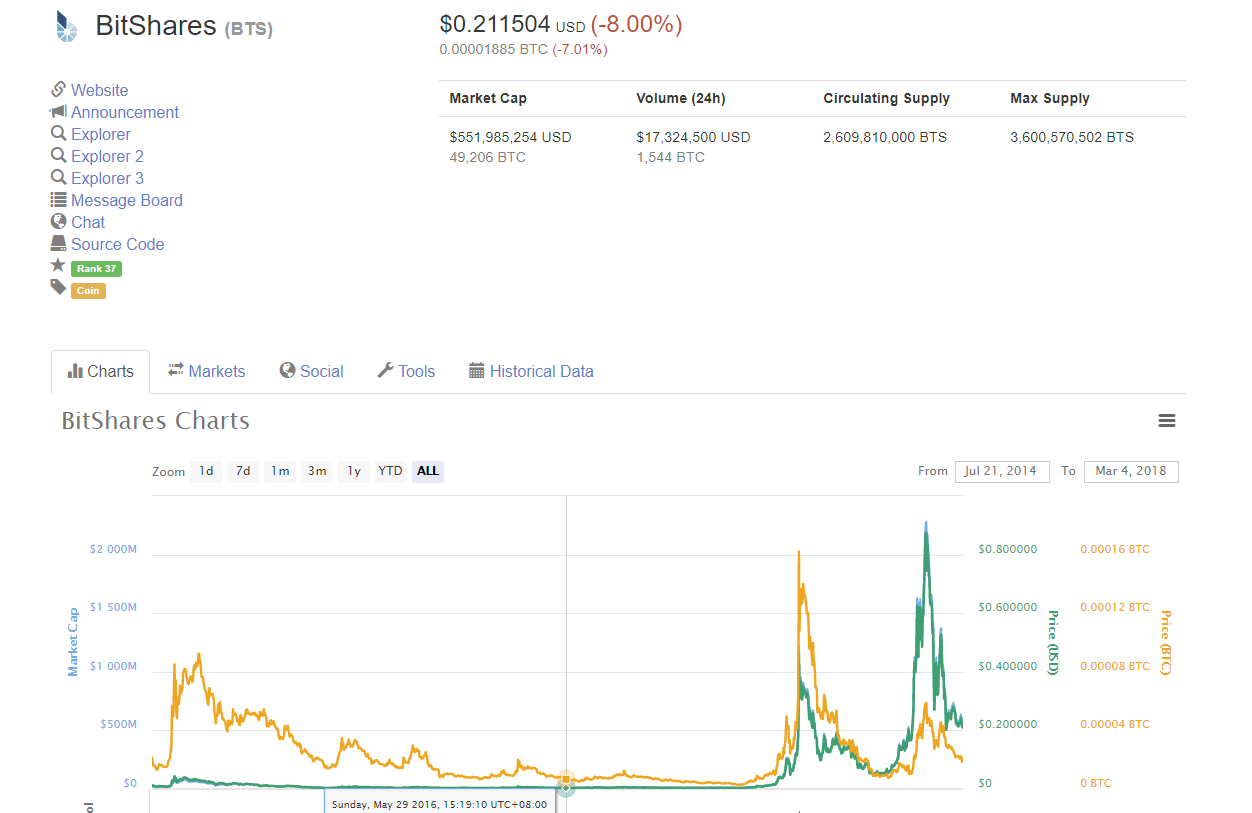The width and height of the screenshot is (1252, 813).
Task: Click the megaphone icon beside Announcement
Action: pyautogui.click(x=58, y=111)
